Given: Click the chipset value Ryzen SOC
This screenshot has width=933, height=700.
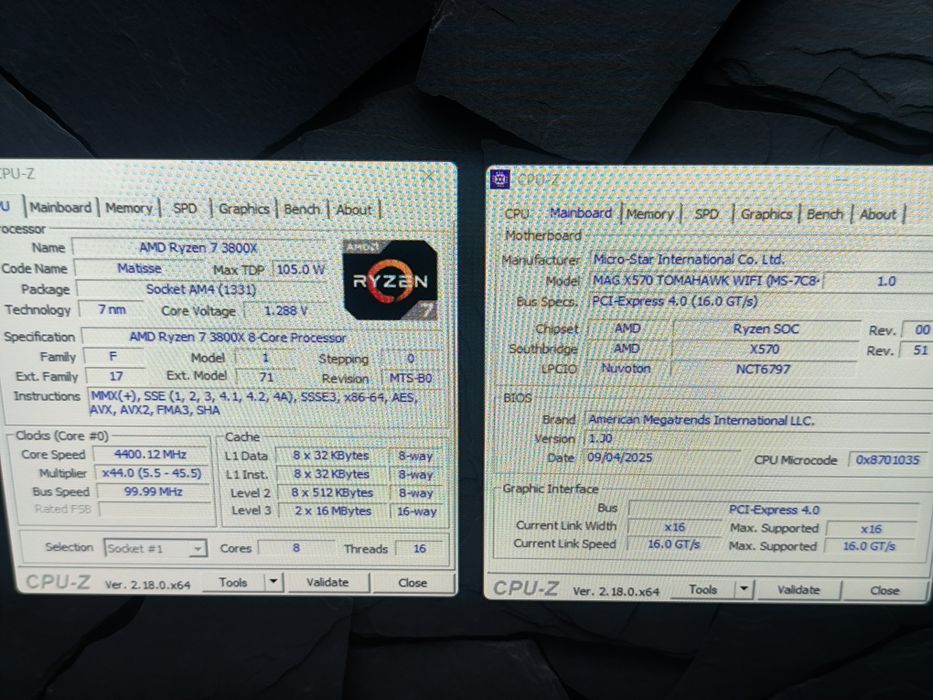Looking at the screenshot, I should tap(765, 329).
